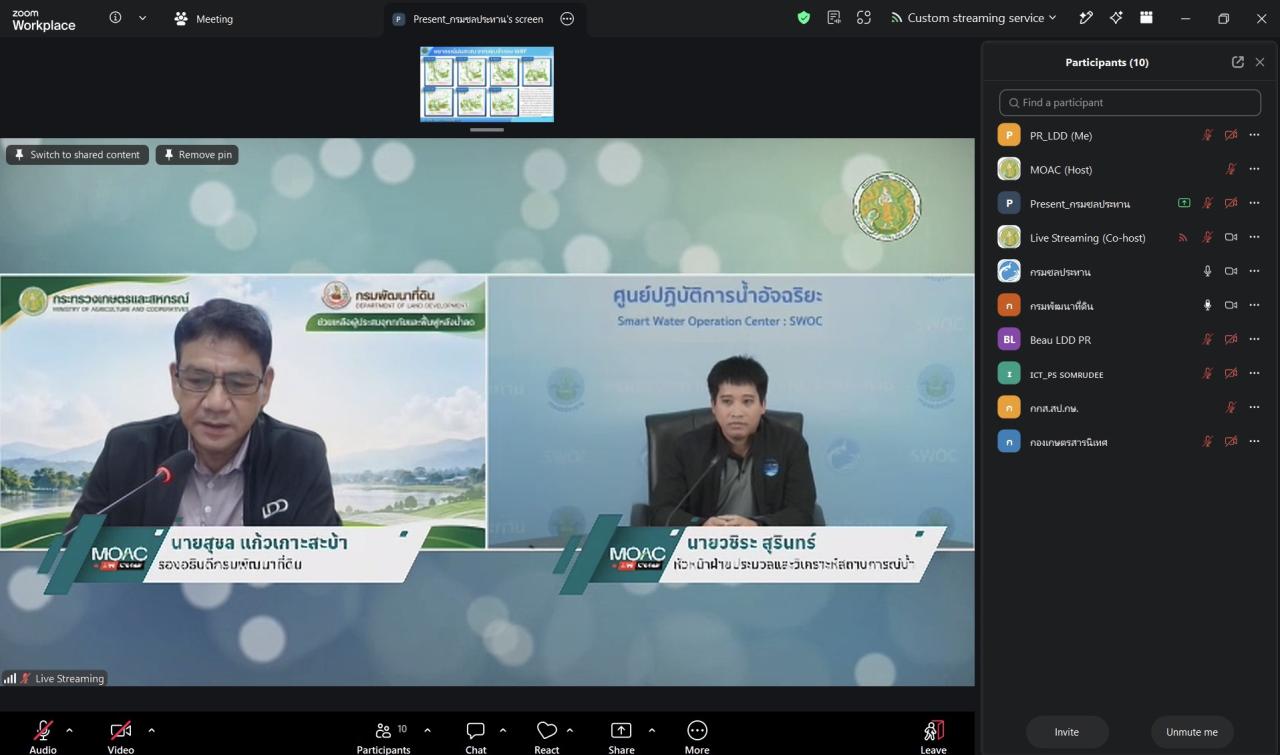Click the pop-out view icon in top bar
Screen dimensions: 1280x755
pyautogui.click(x=864, y=18)
